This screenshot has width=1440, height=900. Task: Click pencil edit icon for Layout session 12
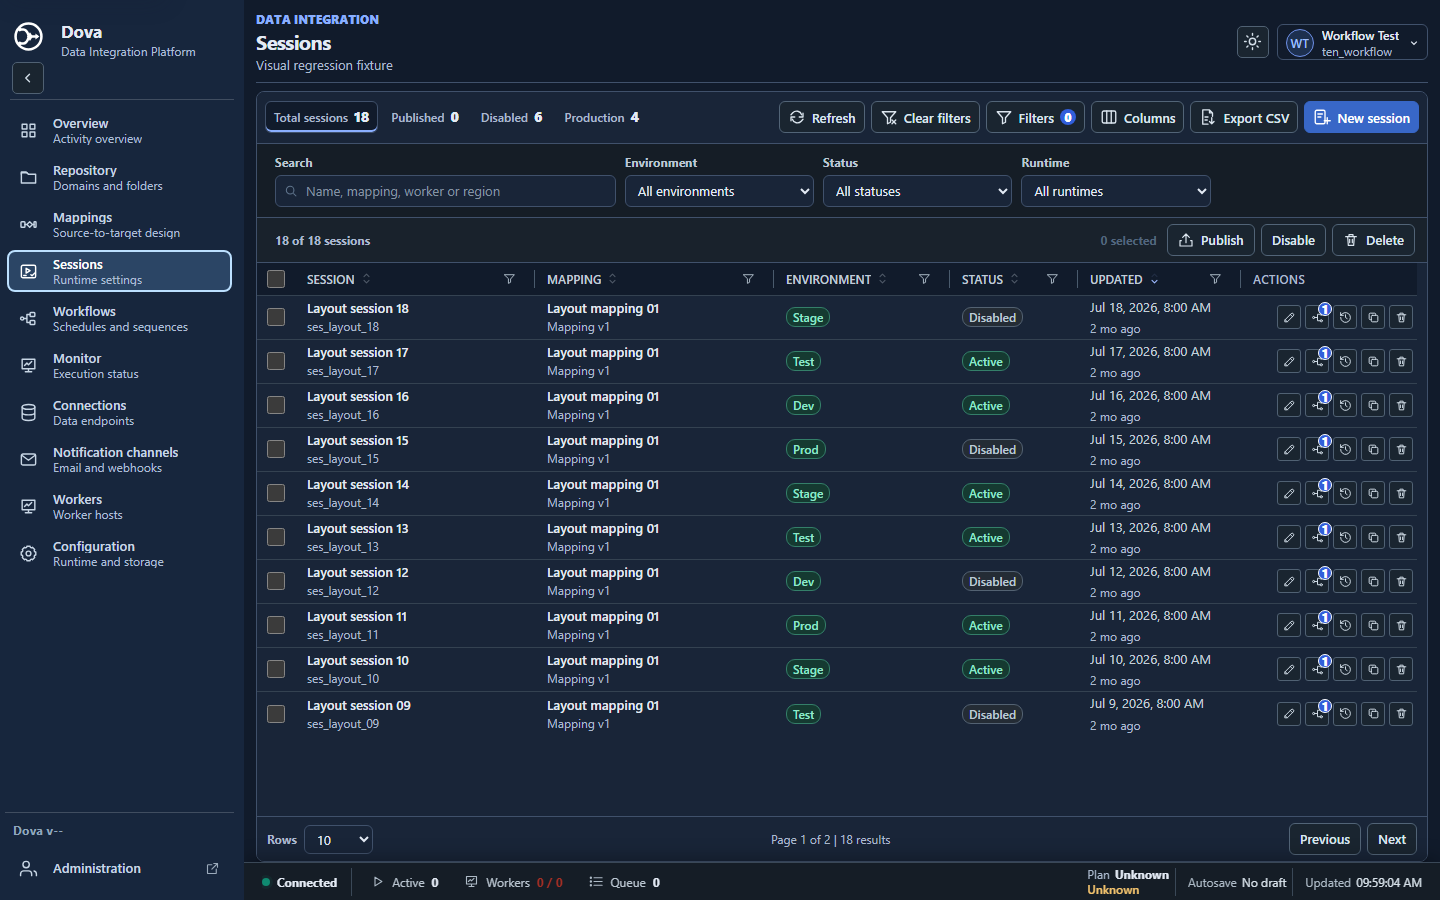1289,582
